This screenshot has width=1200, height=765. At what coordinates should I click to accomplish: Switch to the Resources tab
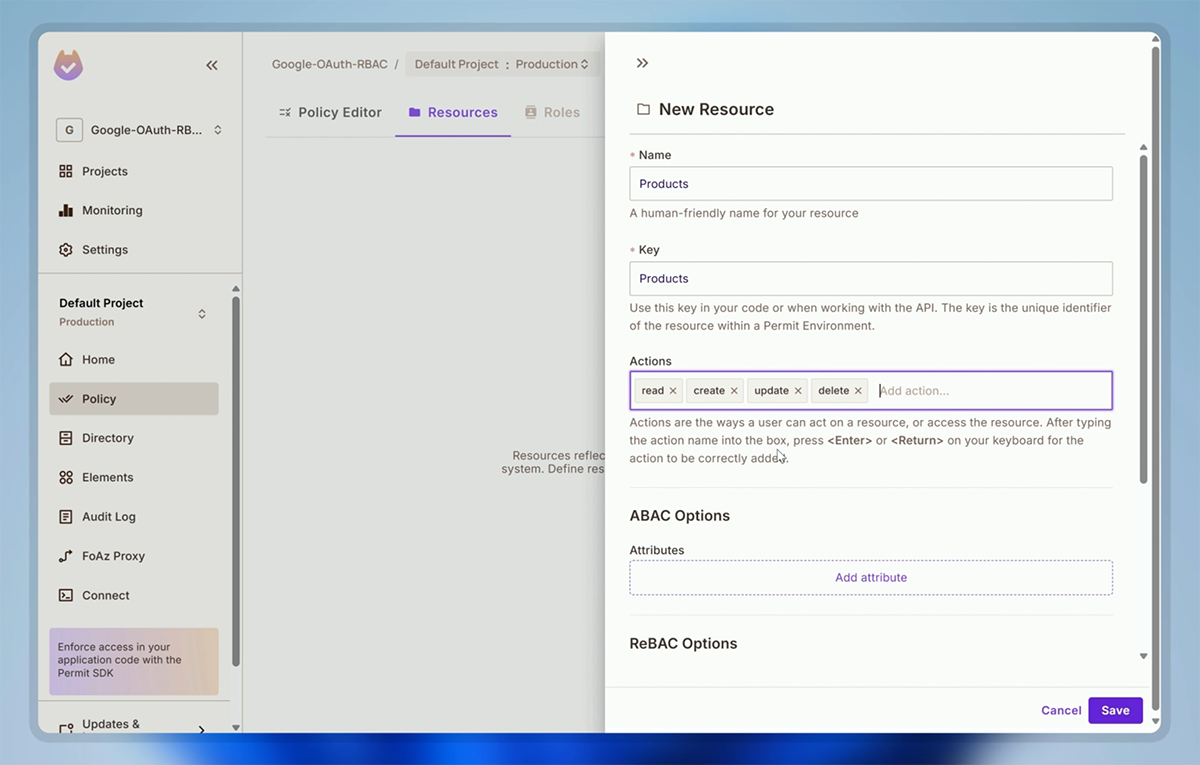click(453, 112)
